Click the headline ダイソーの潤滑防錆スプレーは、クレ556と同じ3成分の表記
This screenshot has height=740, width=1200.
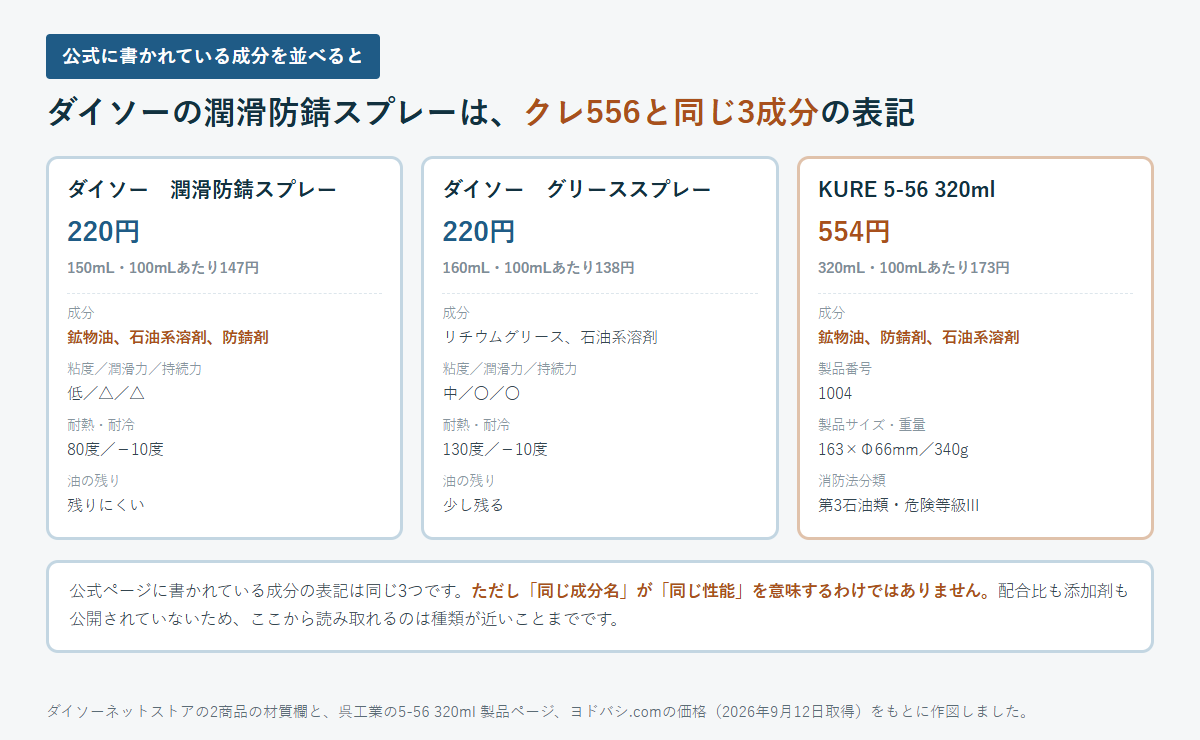tap(481, 112)
